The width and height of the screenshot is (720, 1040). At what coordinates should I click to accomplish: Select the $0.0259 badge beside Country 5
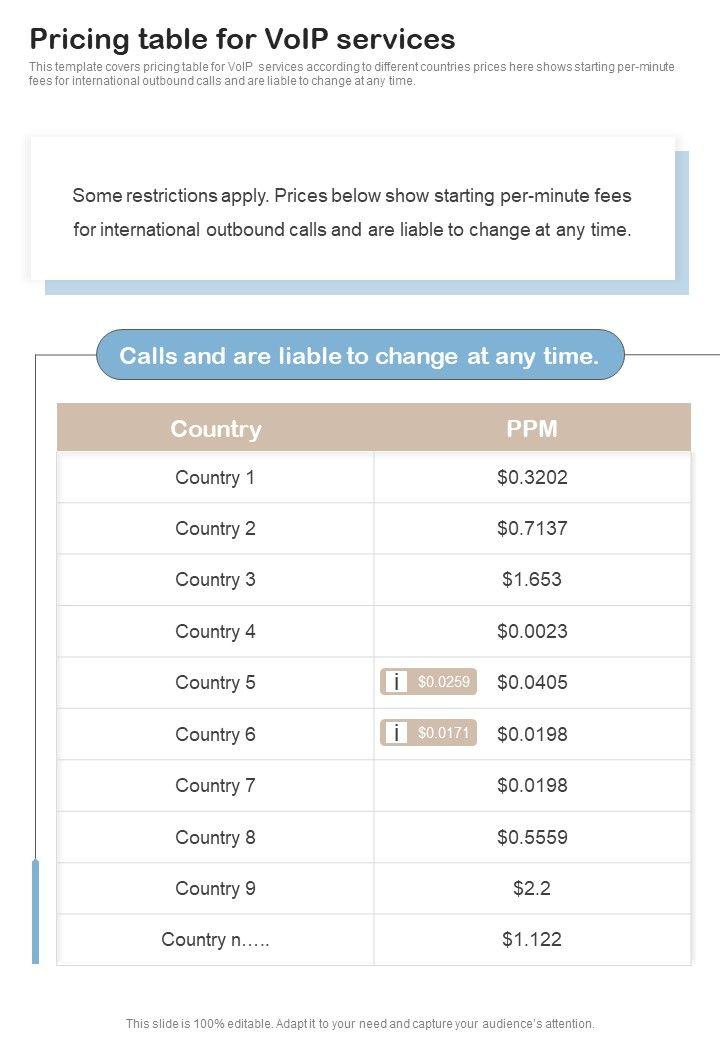436,682
